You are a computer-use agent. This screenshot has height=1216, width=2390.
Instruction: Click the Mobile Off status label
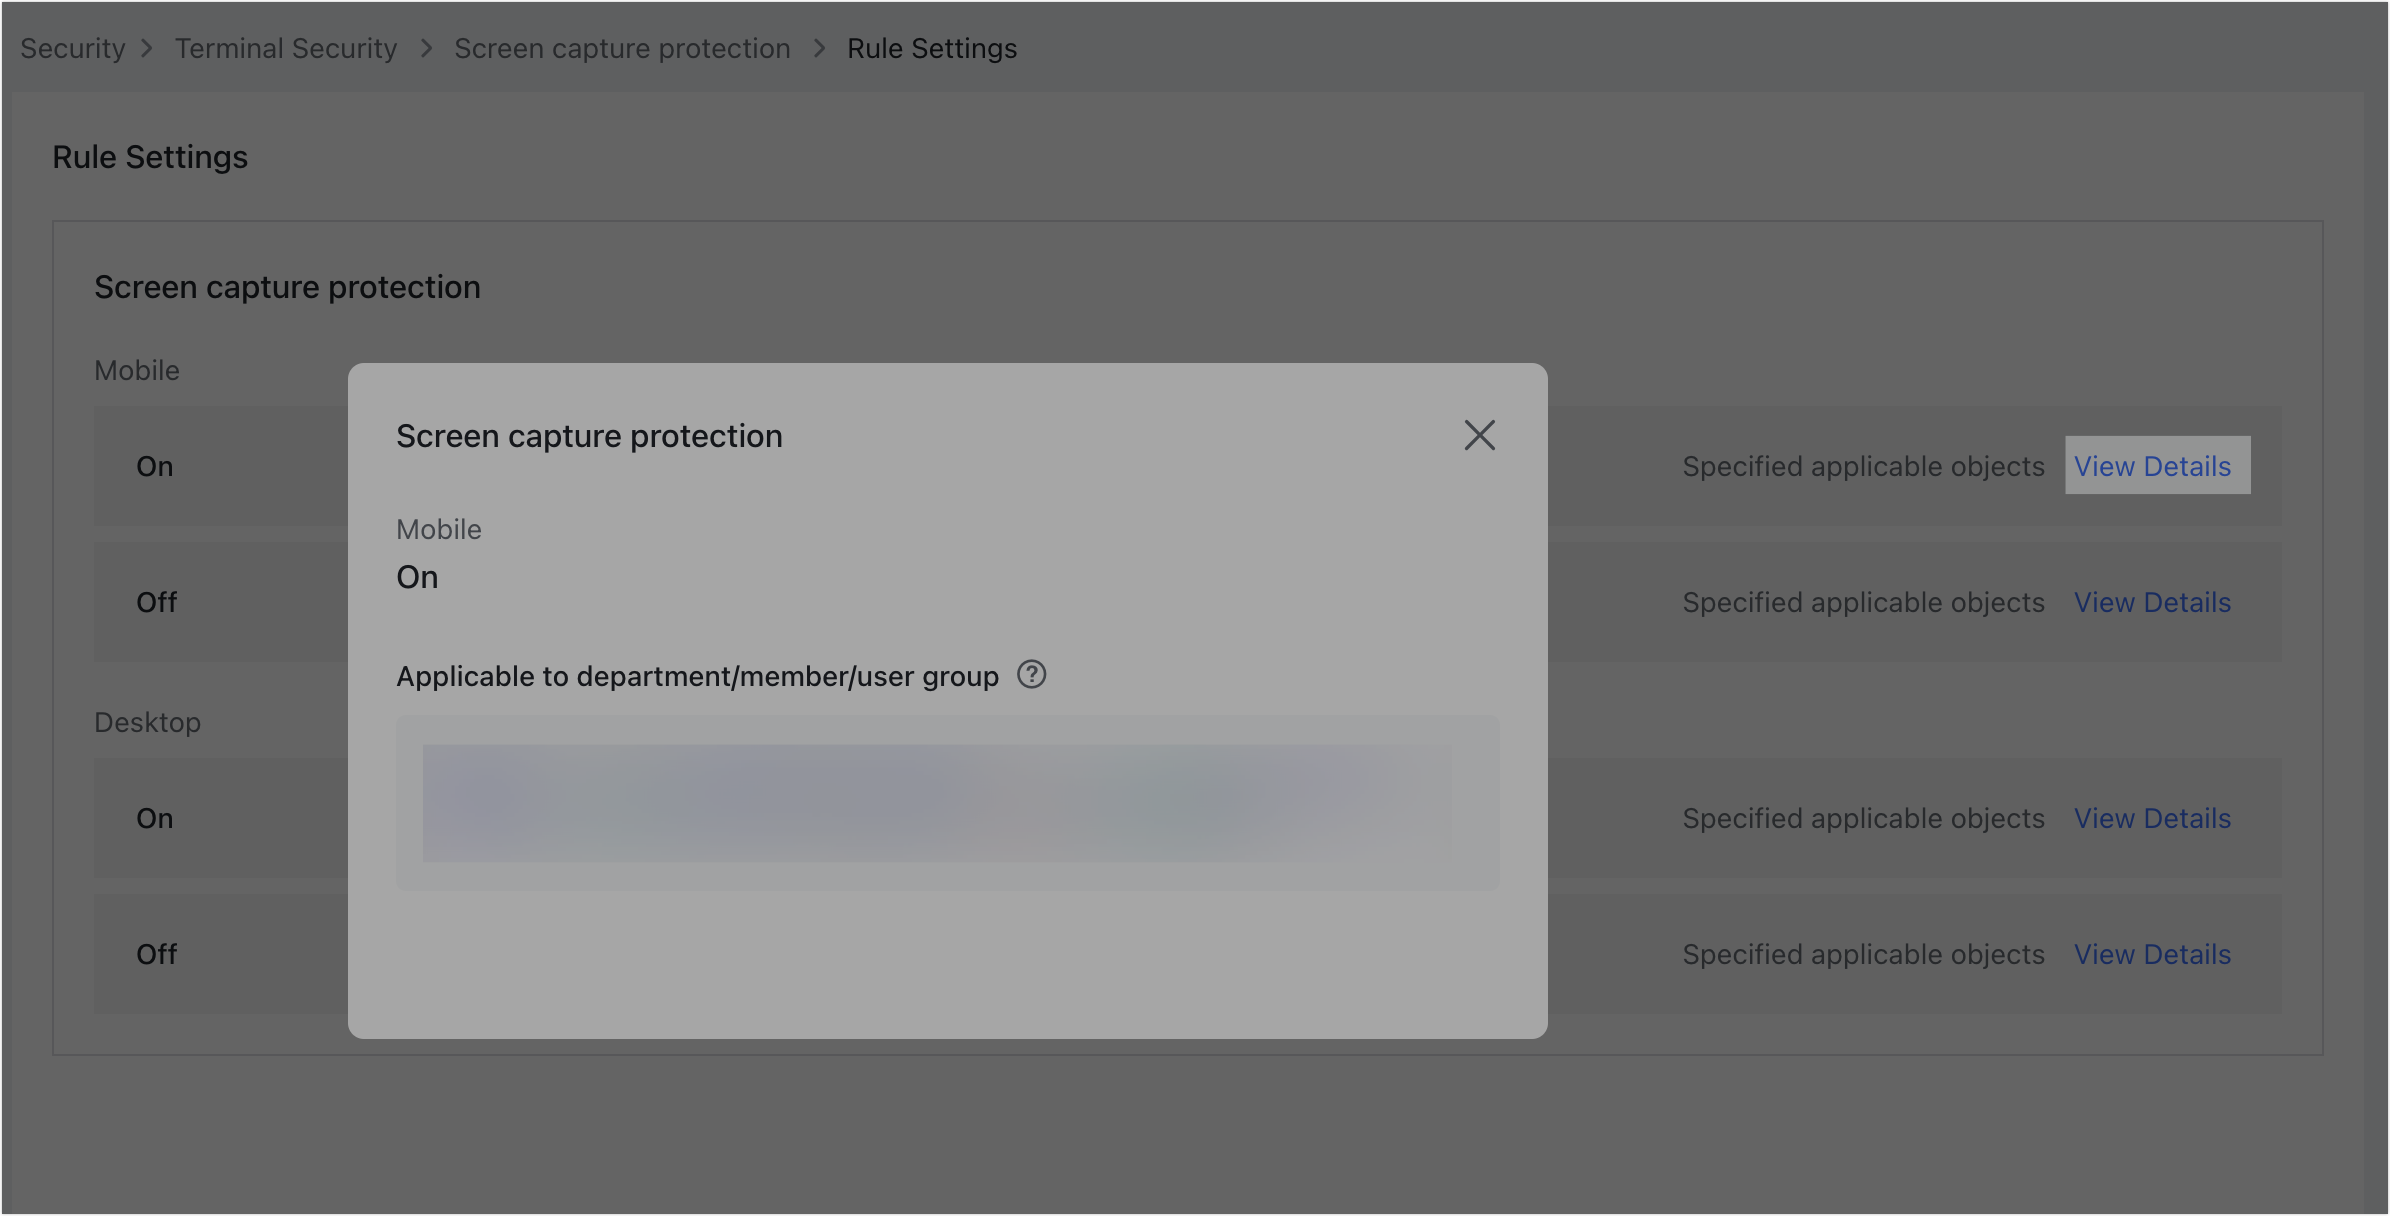tap(157, 602)
